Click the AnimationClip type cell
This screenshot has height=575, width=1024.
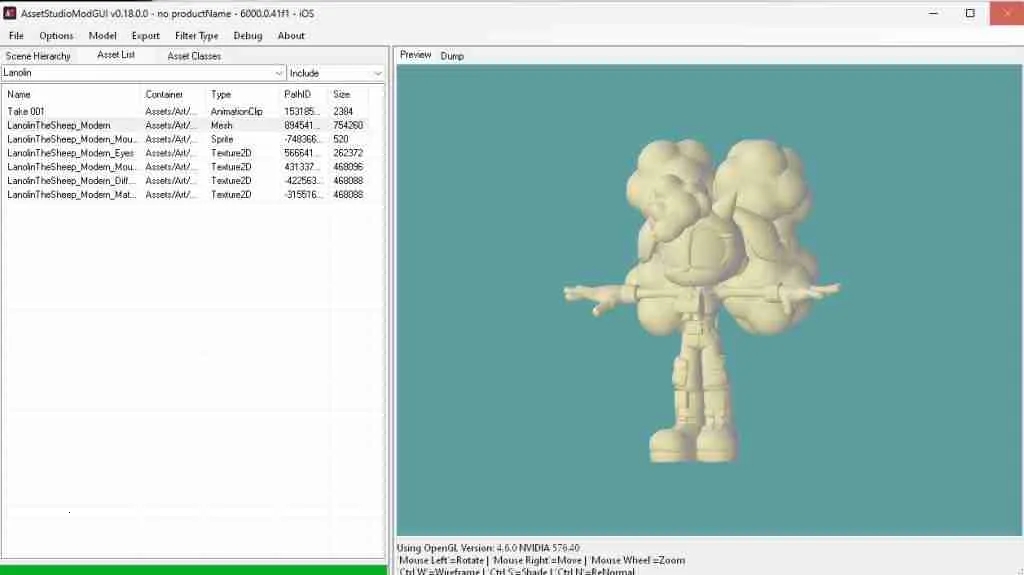(236, 112)
